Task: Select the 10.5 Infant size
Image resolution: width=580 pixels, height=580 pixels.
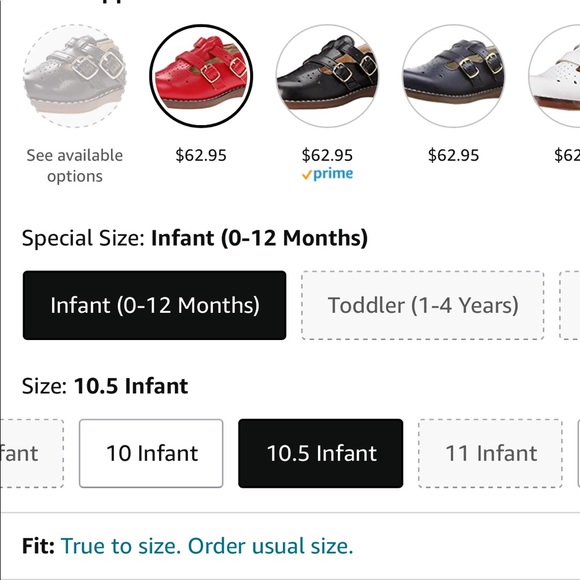Action: (x=321, y=453)
